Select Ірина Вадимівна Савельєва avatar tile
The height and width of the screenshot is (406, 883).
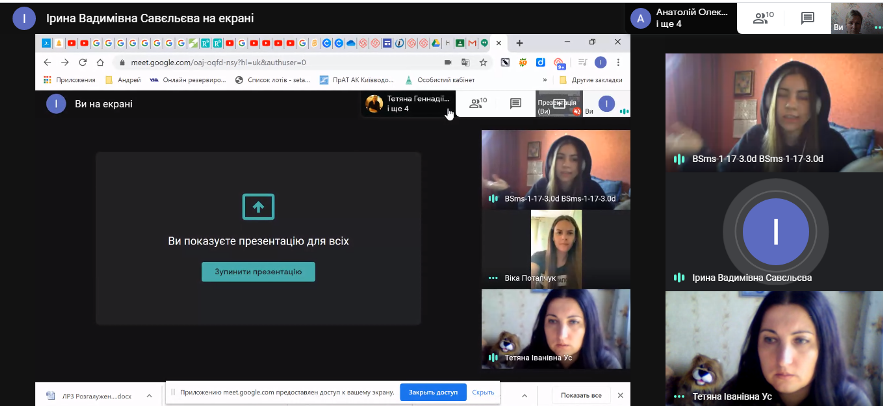[x=774, y=231]
